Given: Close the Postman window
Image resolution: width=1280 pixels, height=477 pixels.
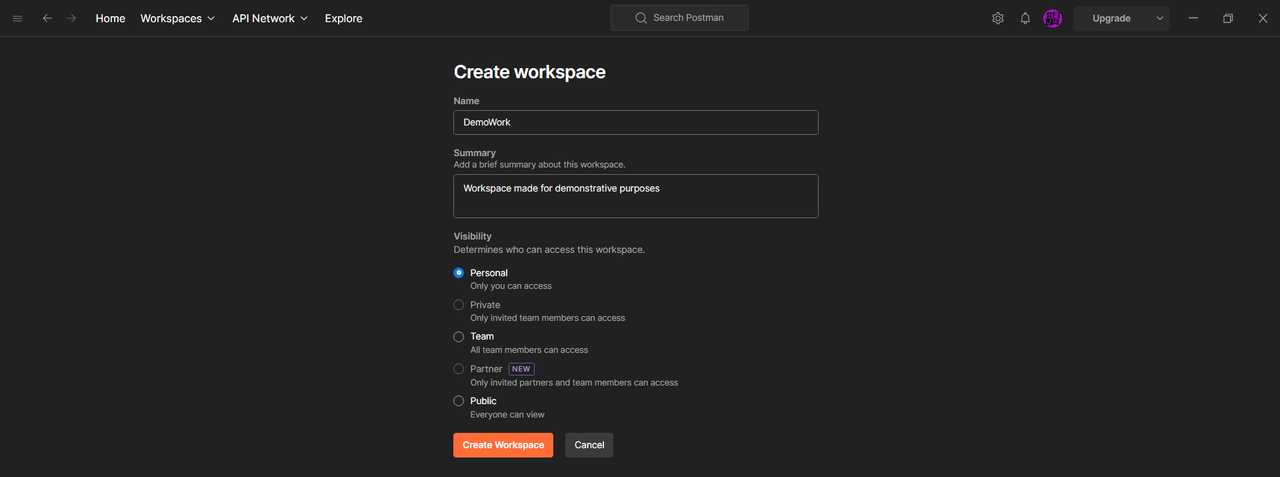Looking at the screenshot, I should [1262, 18].
